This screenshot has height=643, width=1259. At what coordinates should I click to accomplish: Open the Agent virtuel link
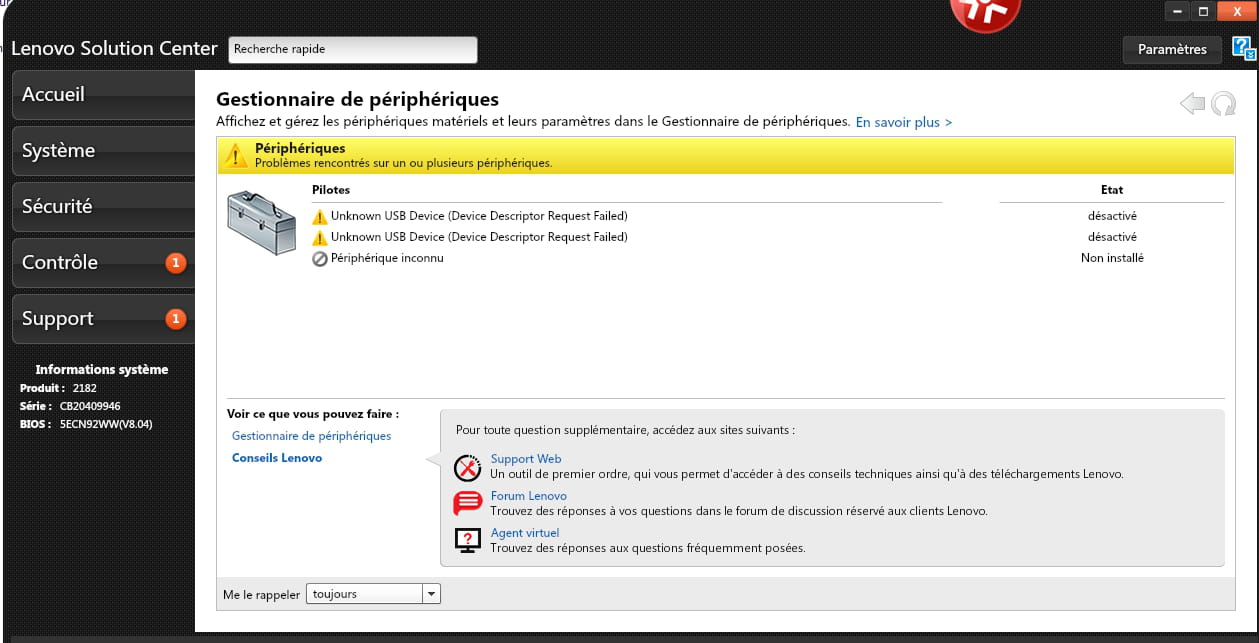point(524,533)
